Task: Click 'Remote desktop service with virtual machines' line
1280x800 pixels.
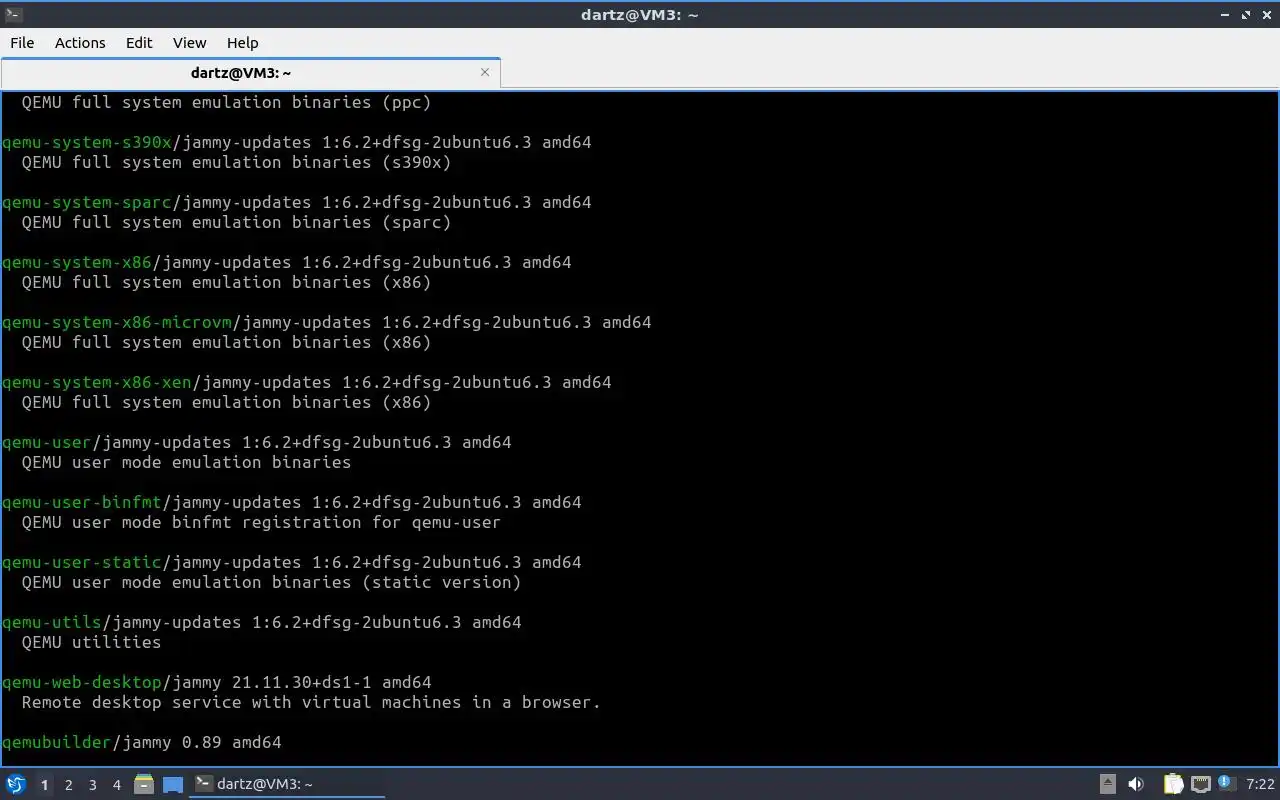Action: tap(311, 702)
